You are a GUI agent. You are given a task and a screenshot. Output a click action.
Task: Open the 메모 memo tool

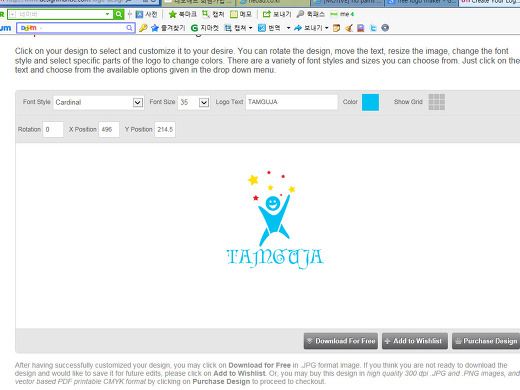241,14
